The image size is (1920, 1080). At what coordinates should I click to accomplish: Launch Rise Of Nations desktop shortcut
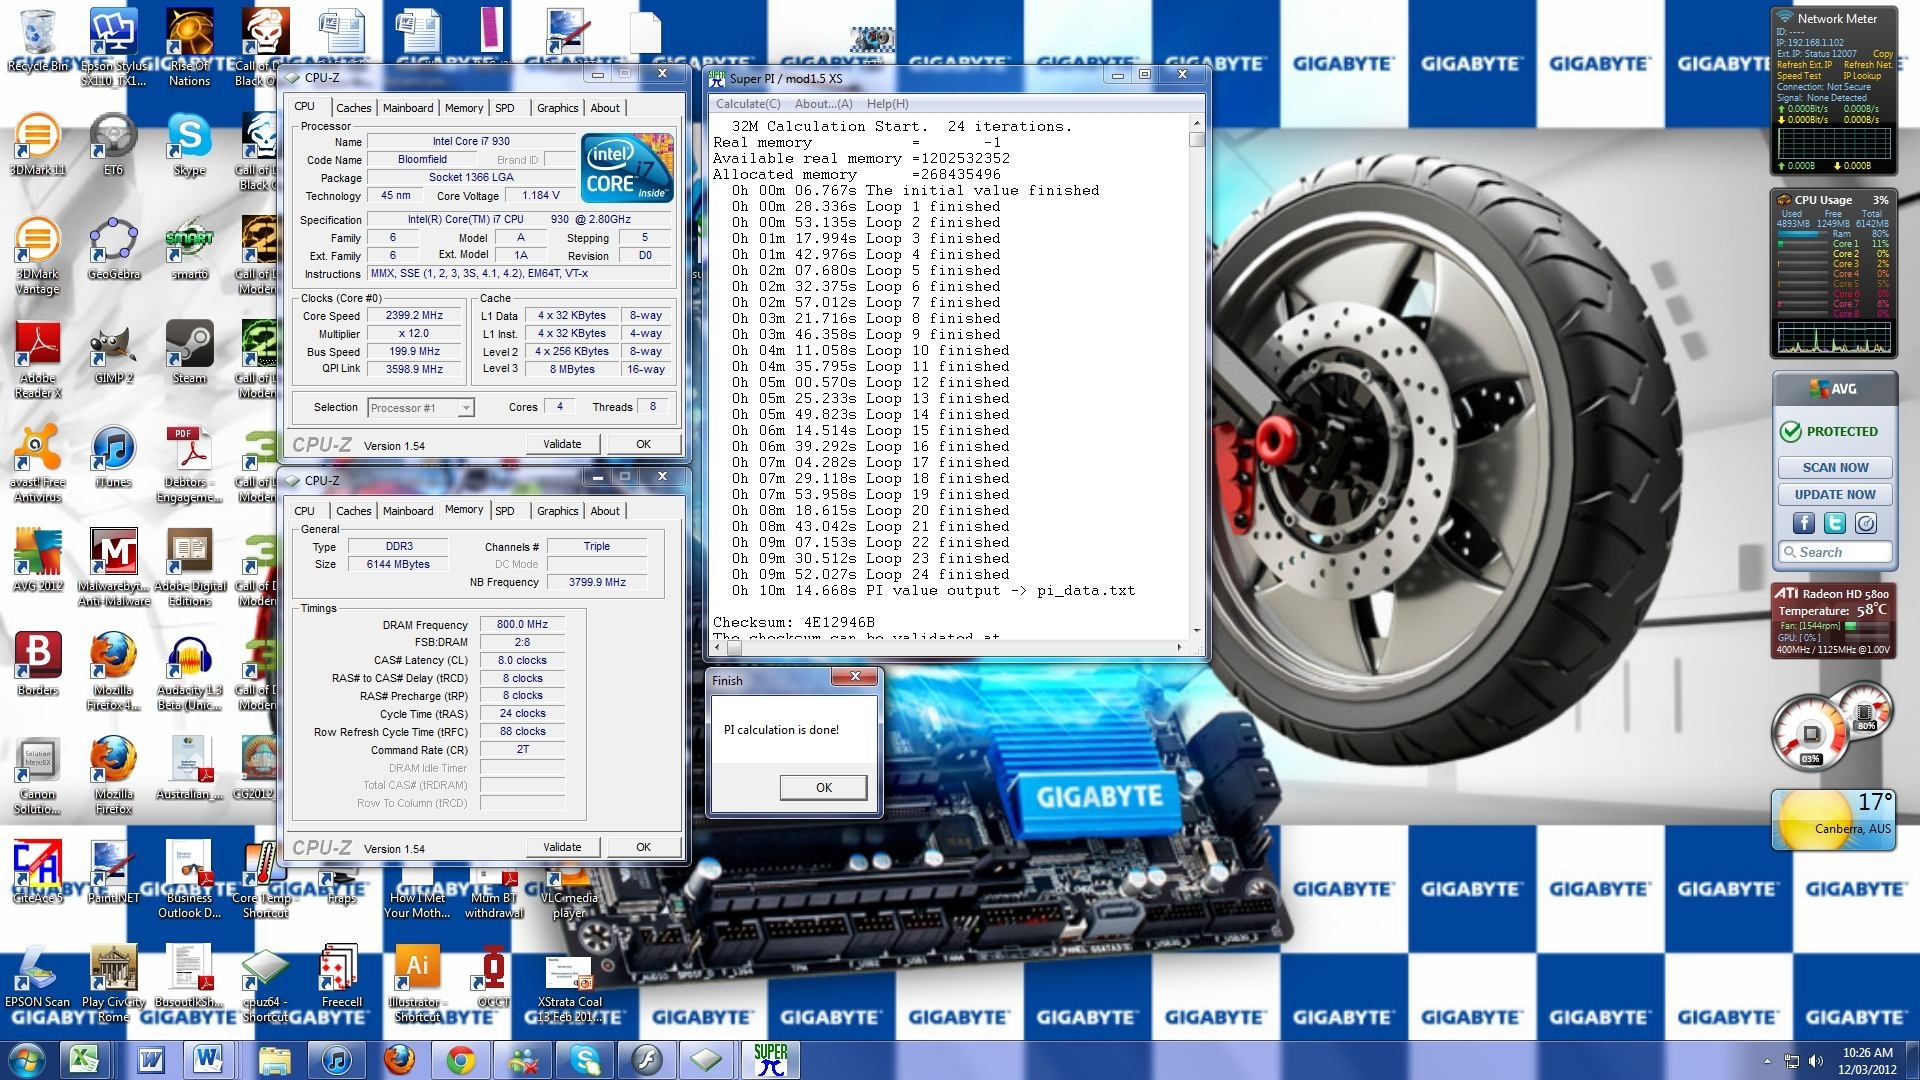(189, 47)
